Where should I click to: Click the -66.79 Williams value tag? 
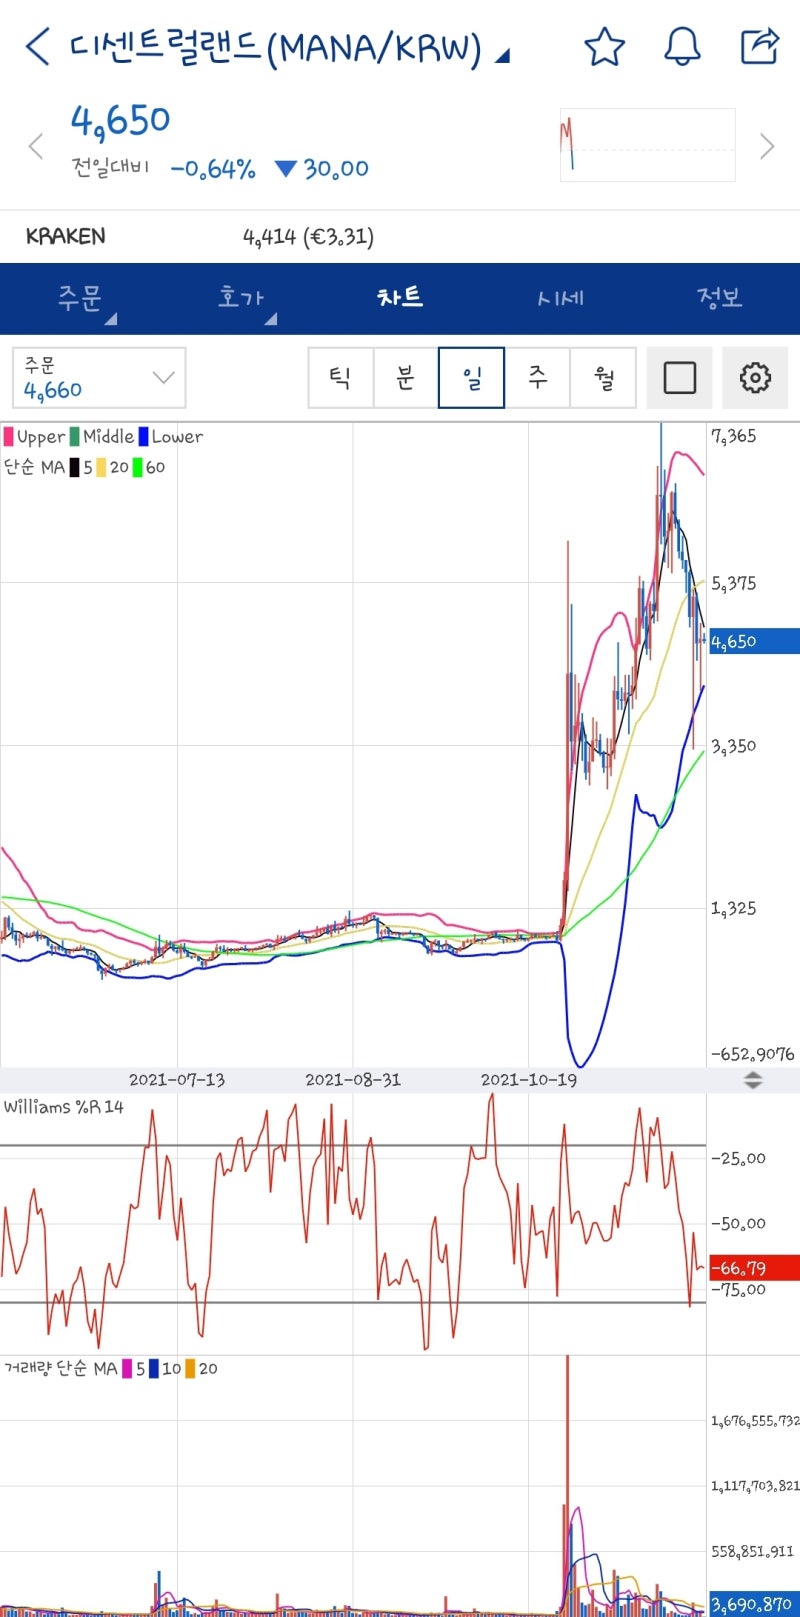coord(754,1268)
